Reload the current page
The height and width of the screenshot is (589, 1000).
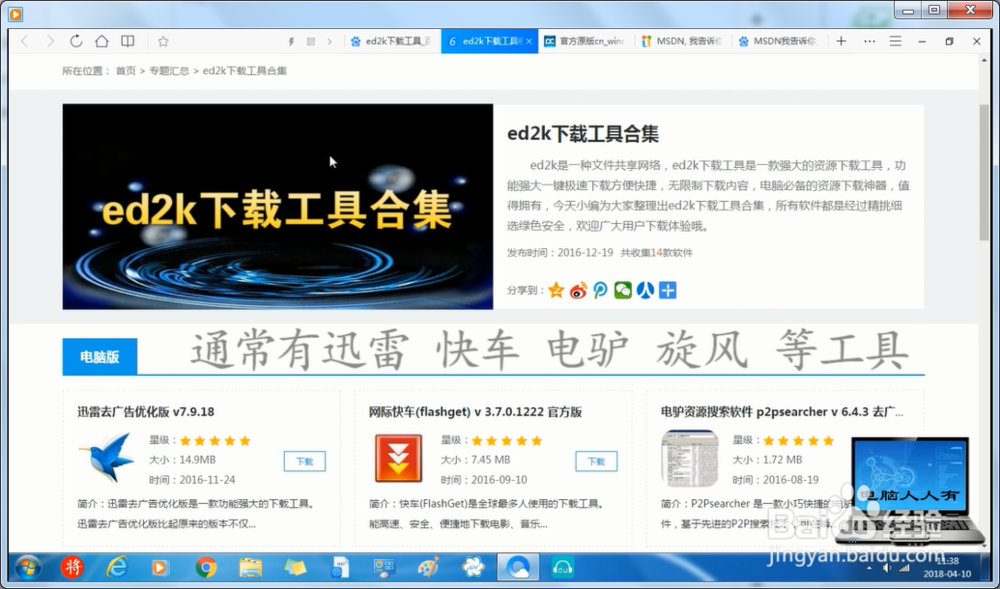coord(76,41)
